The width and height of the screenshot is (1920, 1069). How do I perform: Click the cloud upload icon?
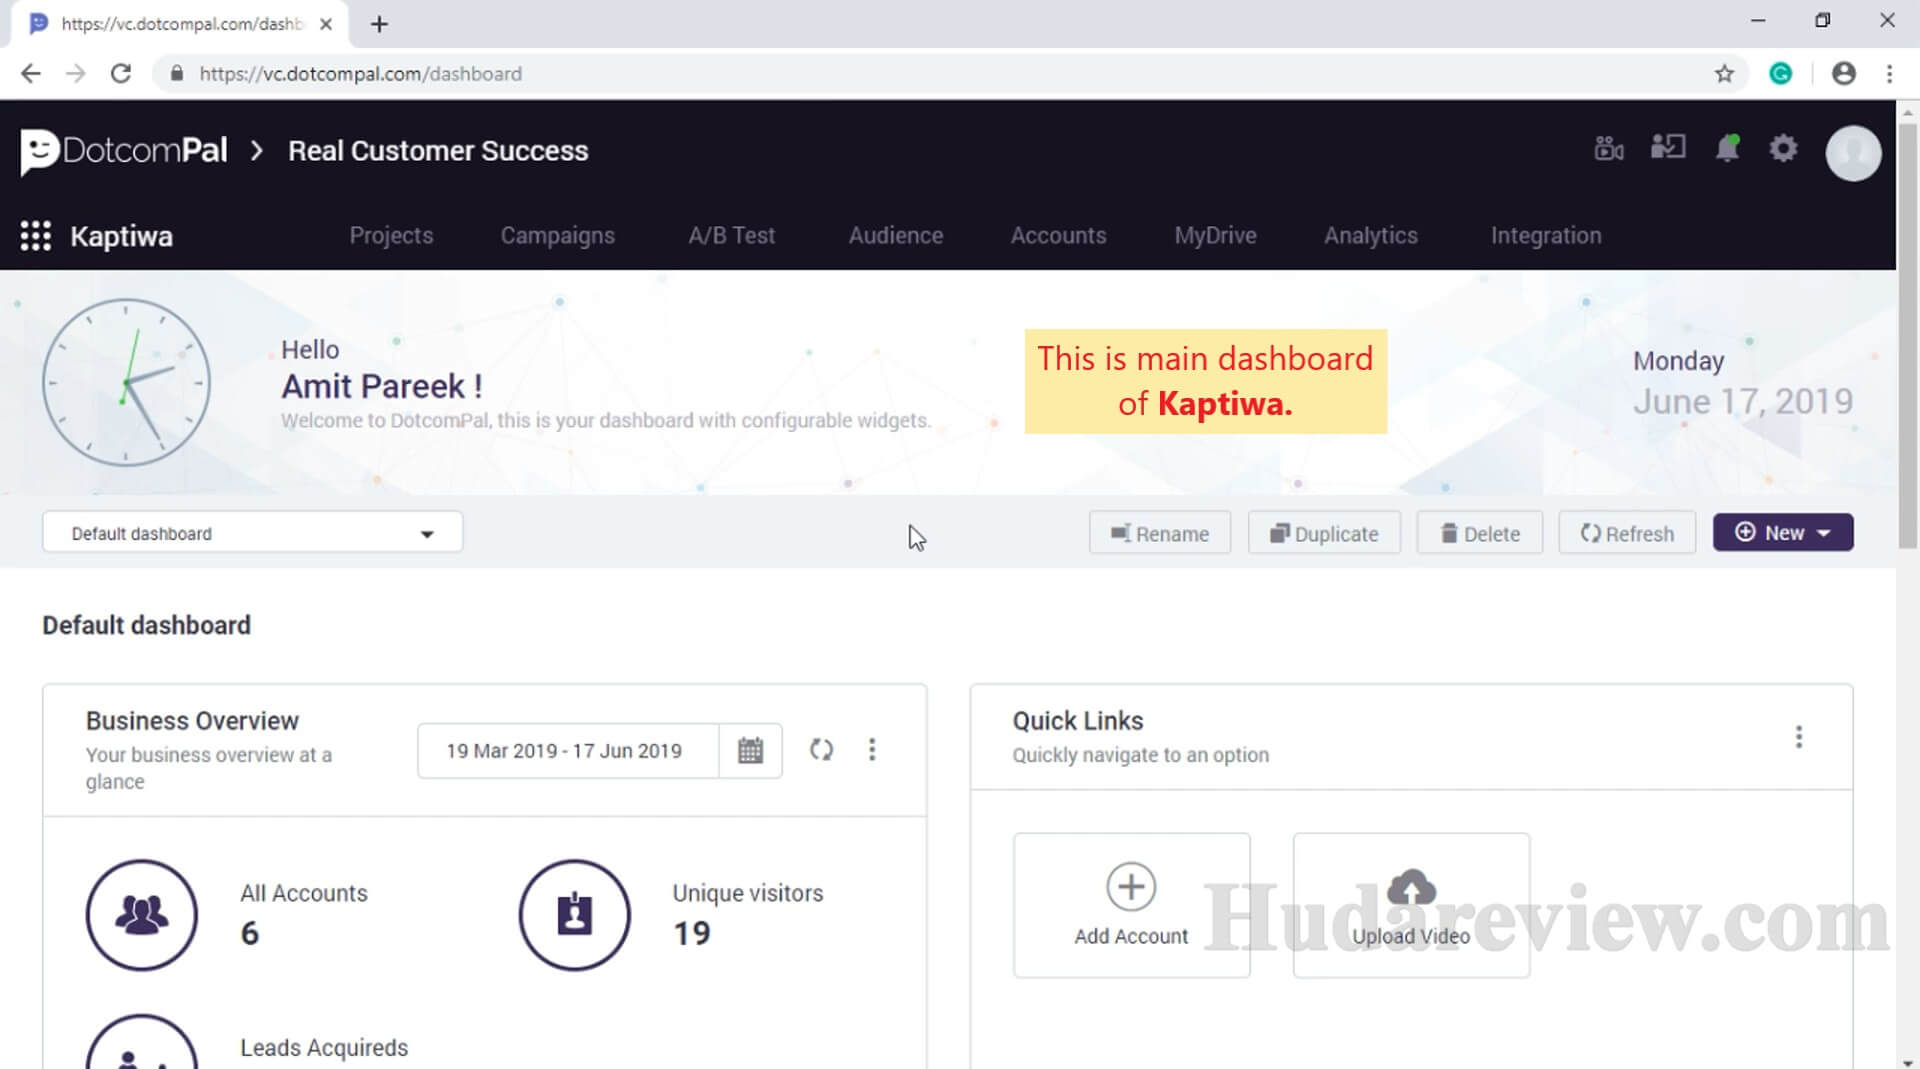coord(1411,887)
